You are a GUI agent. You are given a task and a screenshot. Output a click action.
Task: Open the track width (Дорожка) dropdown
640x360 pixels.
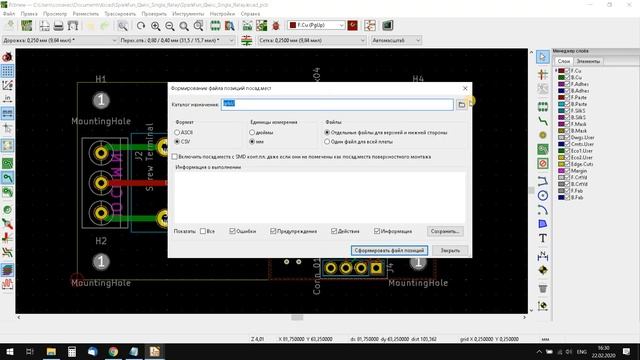[x=60, y=40]
